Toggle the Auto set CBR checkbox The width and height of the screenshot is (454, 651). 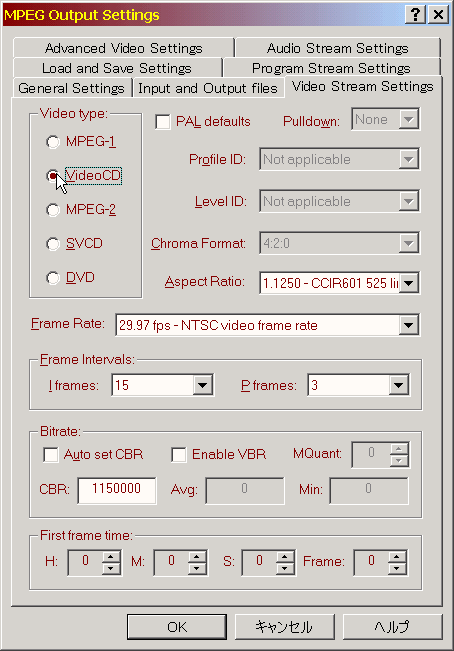tap(51, 455)
